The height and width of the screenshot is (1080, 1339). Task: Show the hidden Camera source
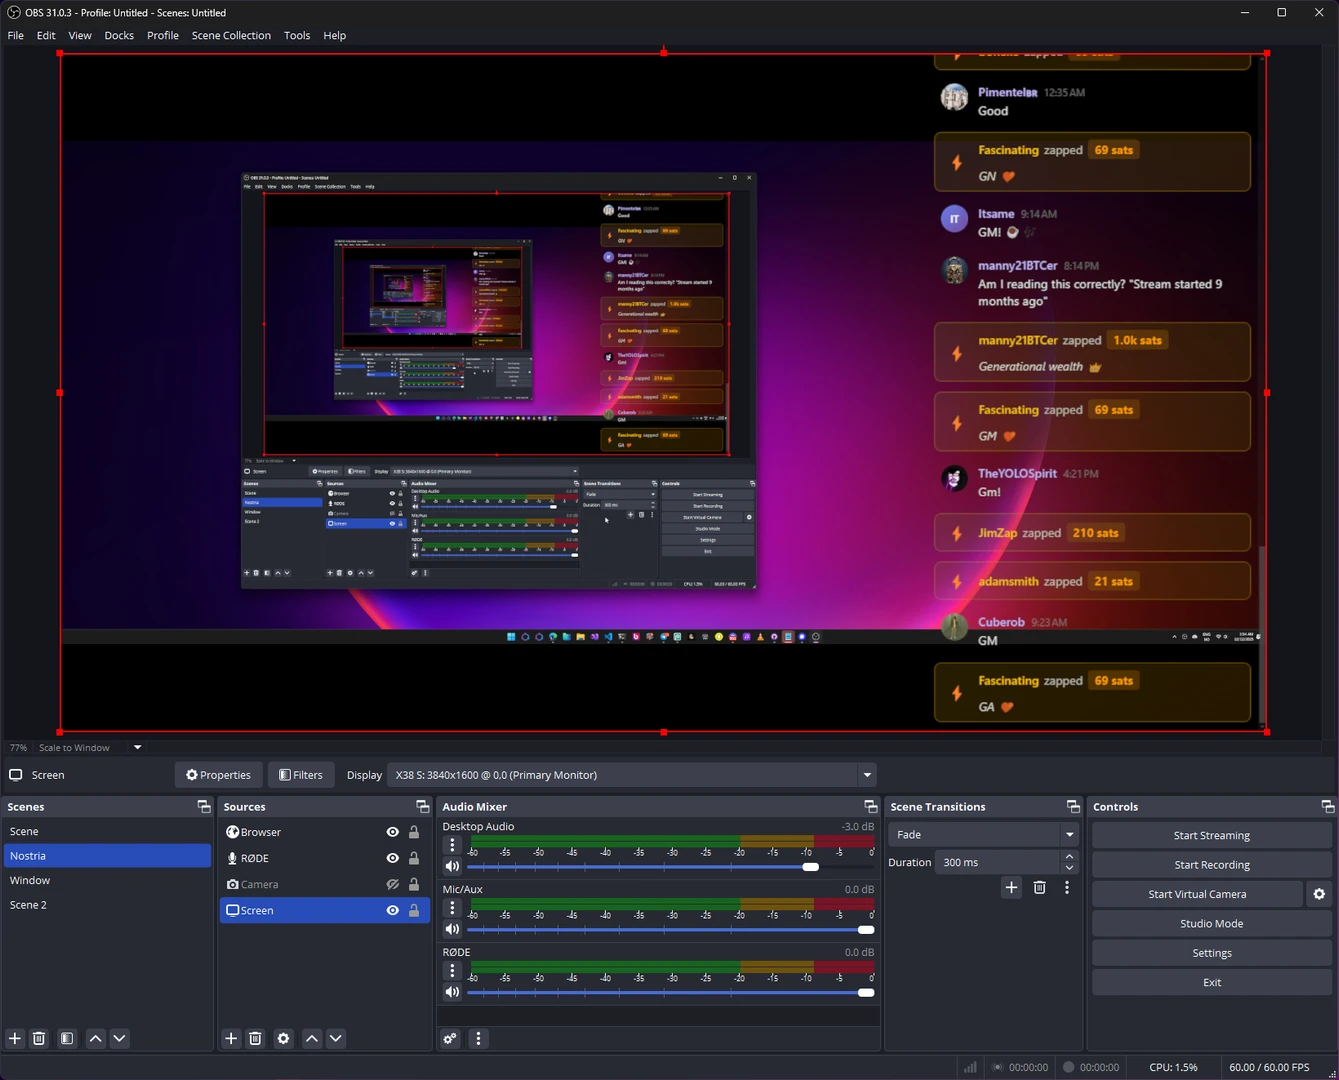click(x=392, y=884)
